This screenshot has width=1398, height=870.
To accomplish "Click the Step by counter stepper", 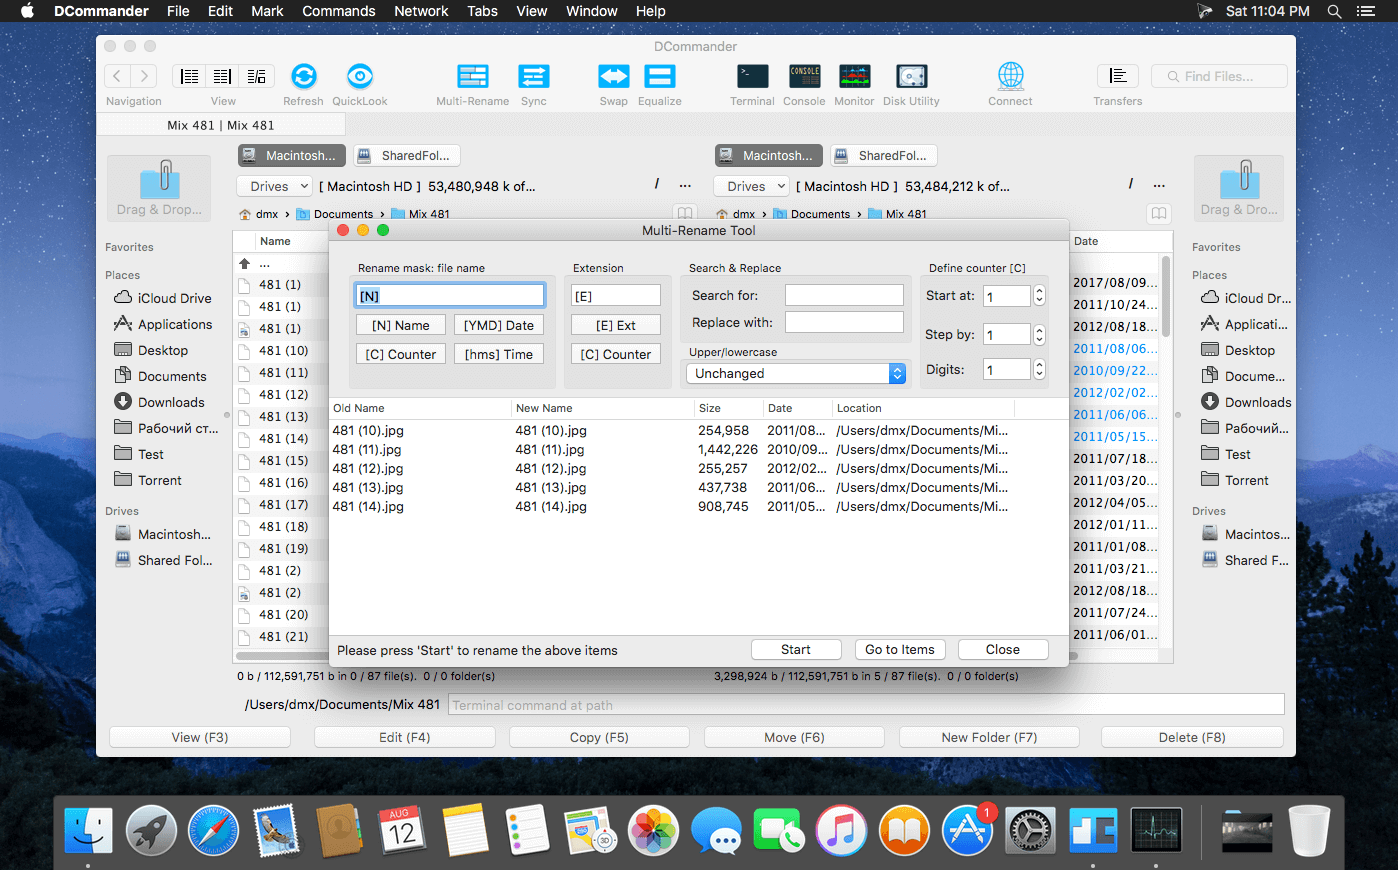I will [1040, 334].
